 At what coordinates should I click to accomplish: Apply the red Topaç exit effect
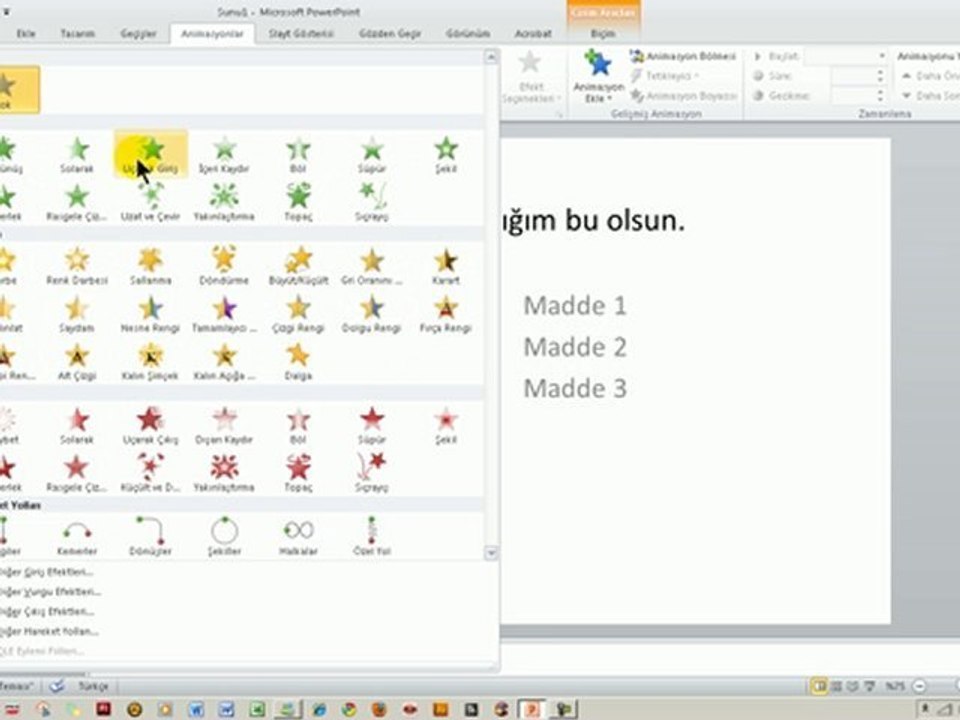pos(298,473)
